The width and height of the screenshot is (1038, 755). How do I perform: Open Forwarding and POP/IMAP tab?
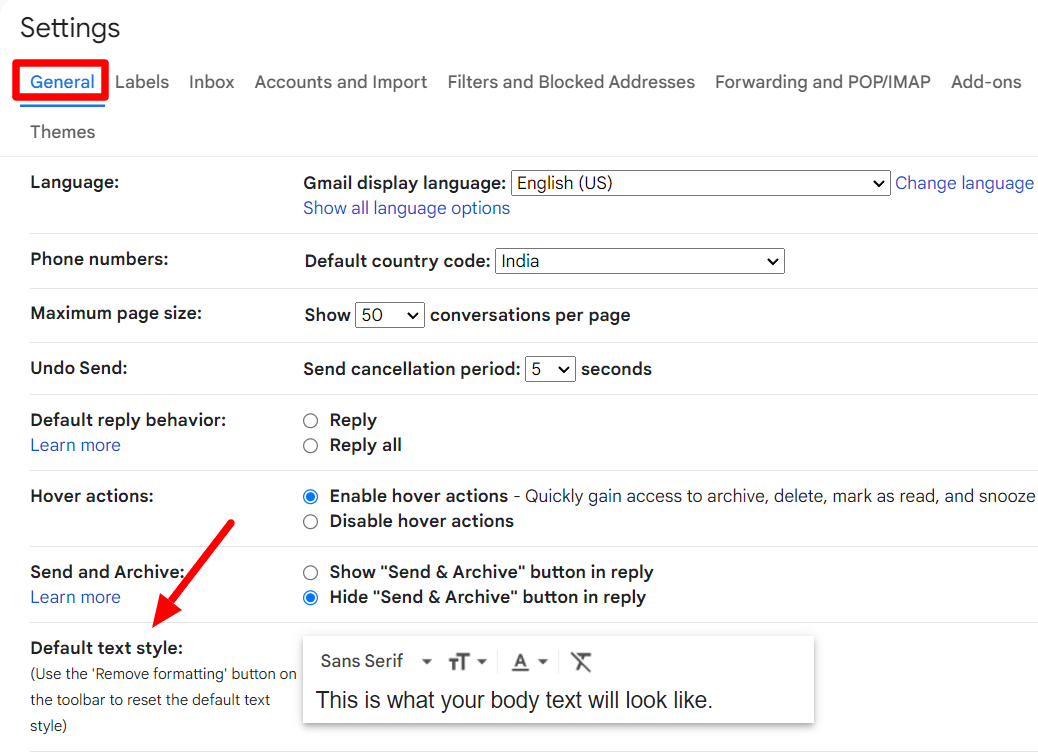coord(823,82)
